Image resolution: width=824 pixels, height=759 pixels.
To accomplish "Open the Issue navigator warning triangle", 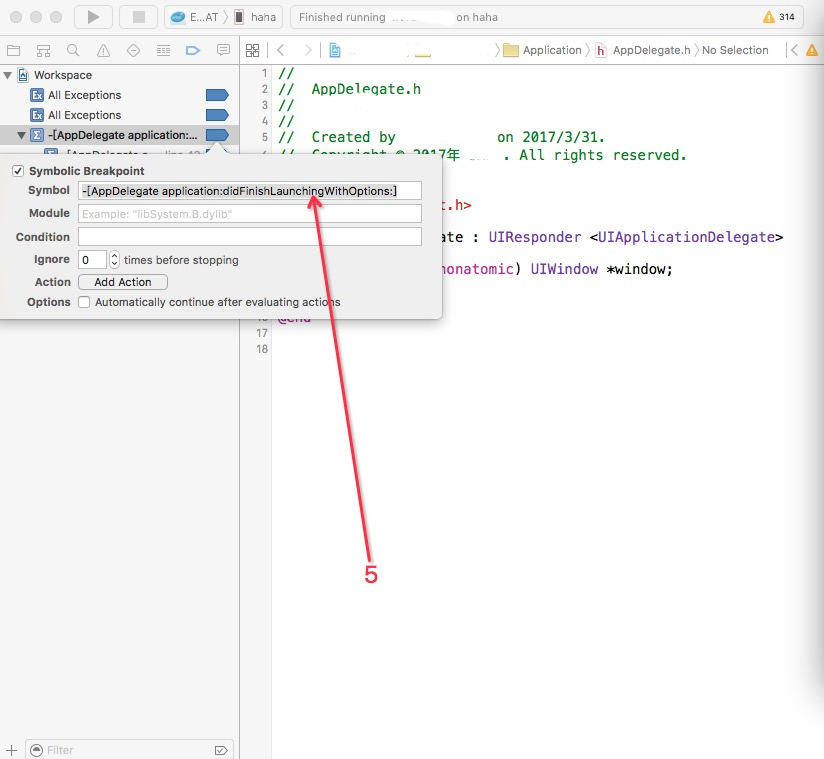I will pos(103,50).
